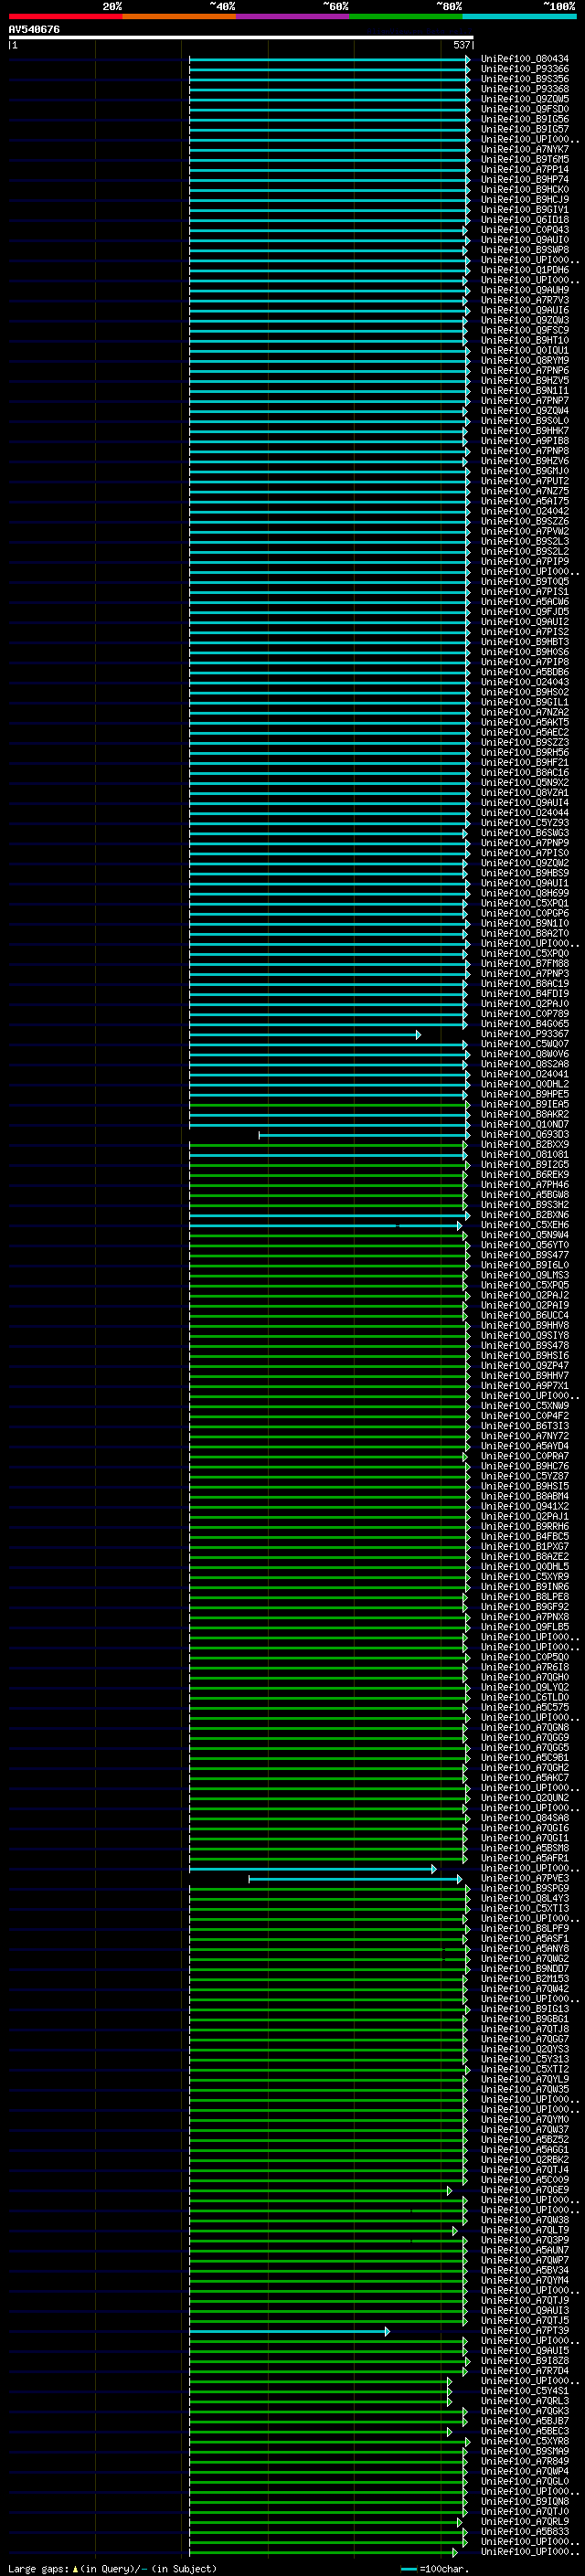The width and height of the screenshot is (585, 2576).
Task: Select hit label UniRef100_Q0IQU1
Action: point(524,351)
